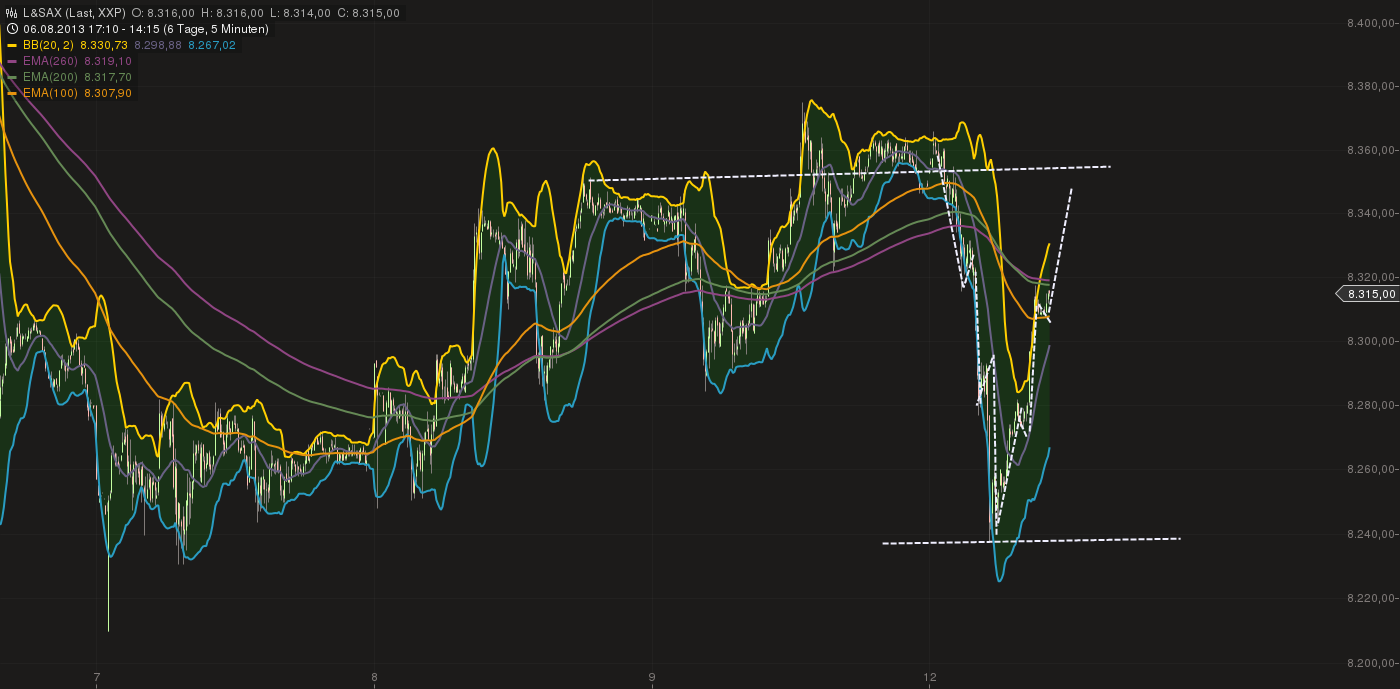Click the orange EMA(100) line marker icon

click(x=11, y=92)
